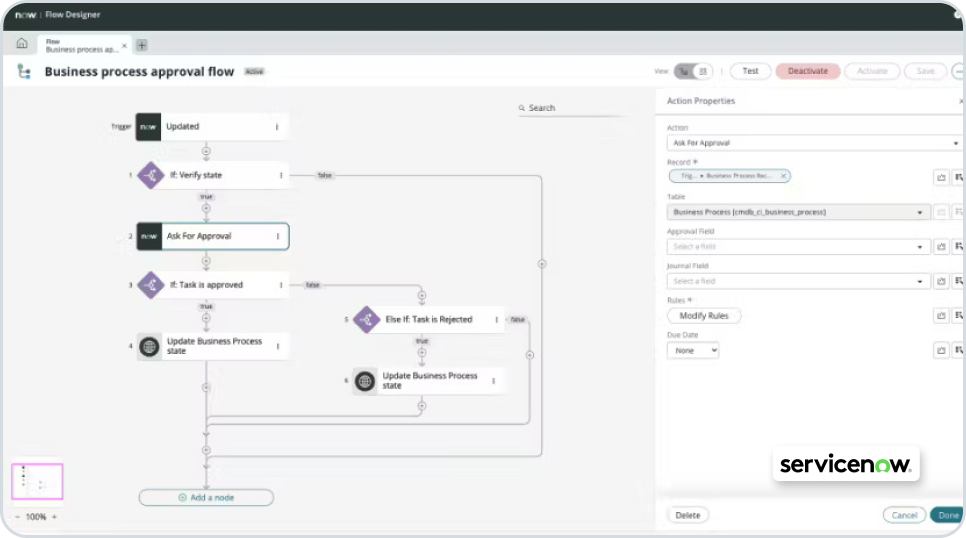The width and height of the screenshot is (966, 538).
Task: Select the Business process approval flow tab
Action: pos(80,45)
